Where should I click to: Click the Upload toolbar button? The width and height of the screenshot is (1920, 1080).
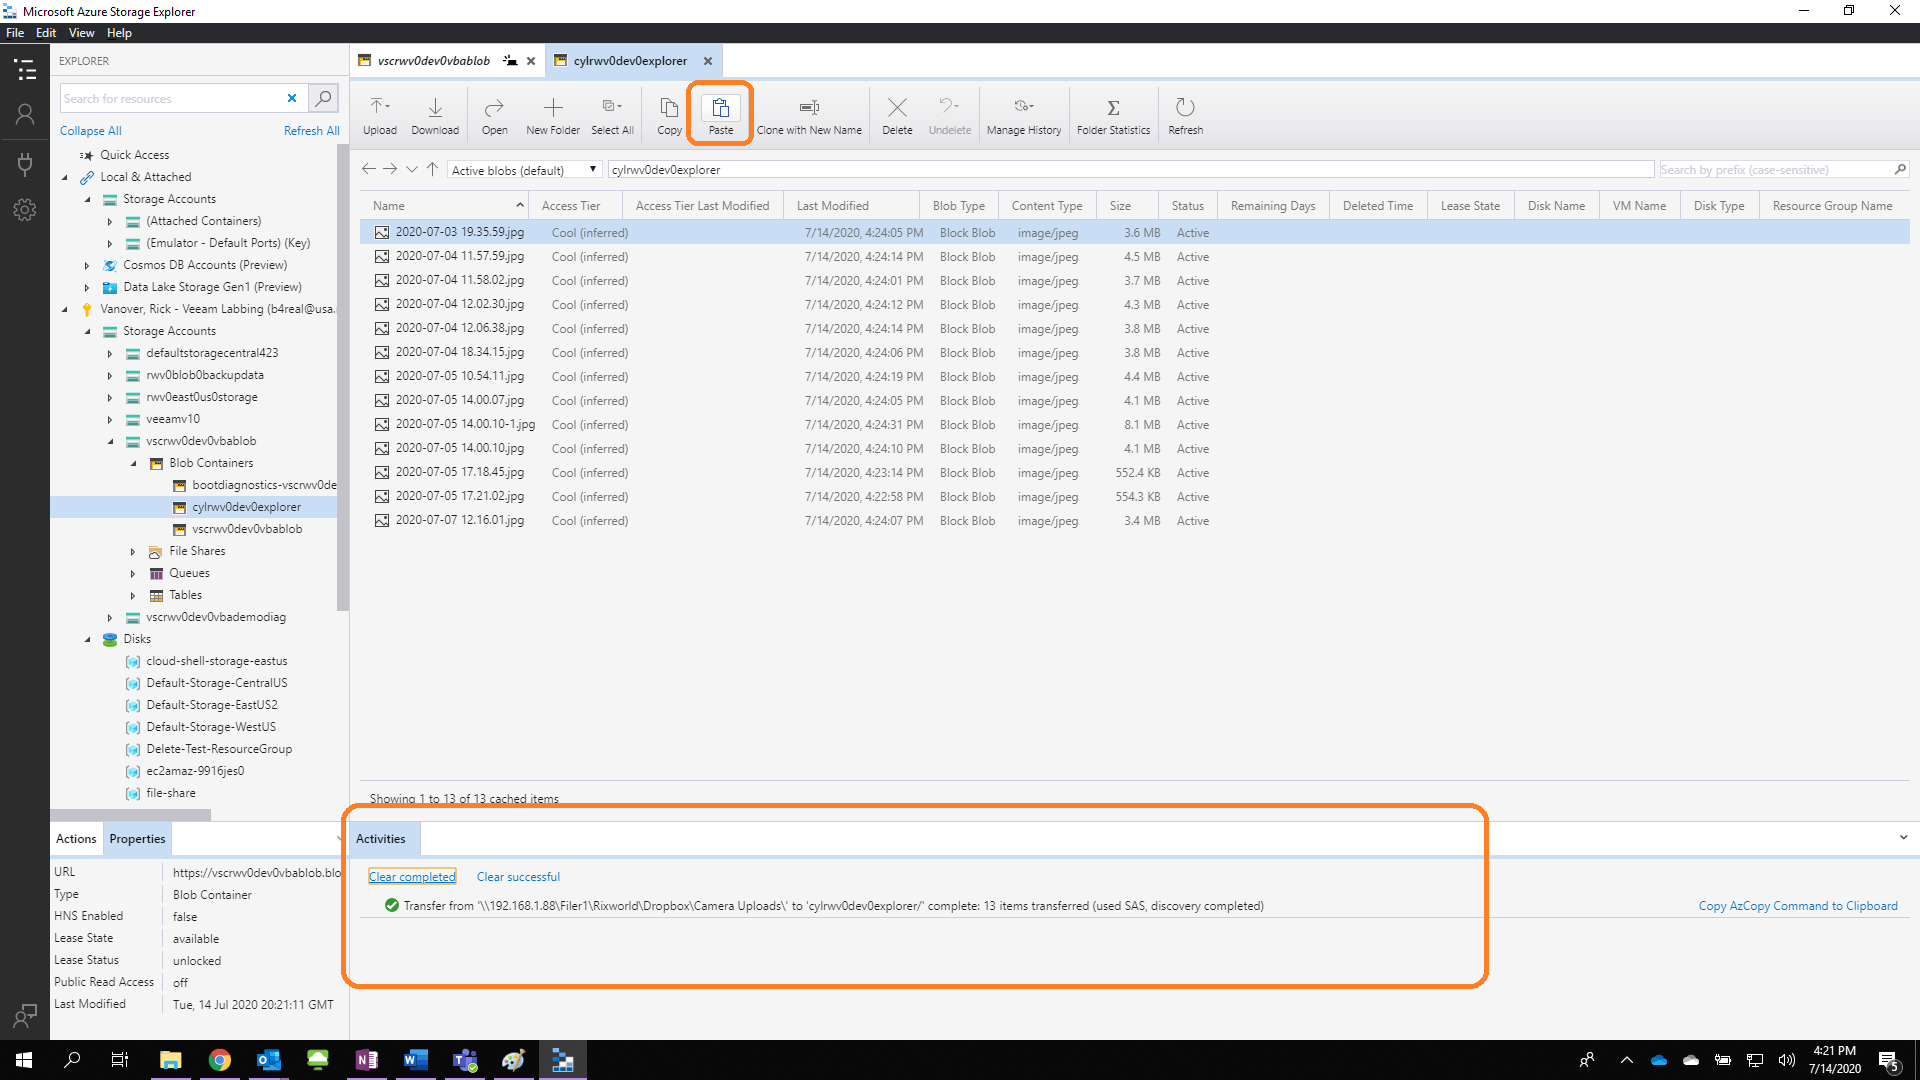[x=380, y=115]
